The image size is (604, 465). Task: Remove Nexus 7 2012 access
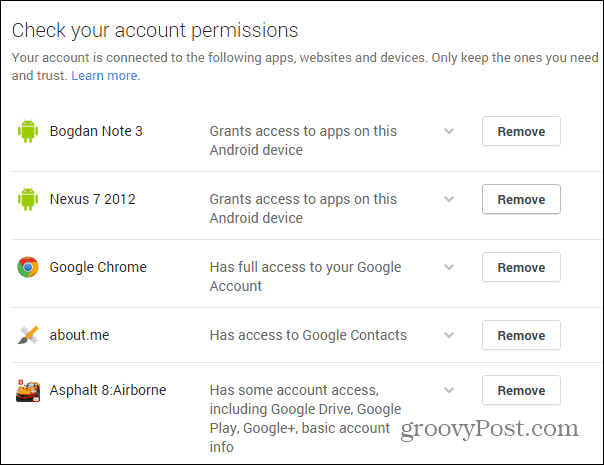click(x=521, y=199)
